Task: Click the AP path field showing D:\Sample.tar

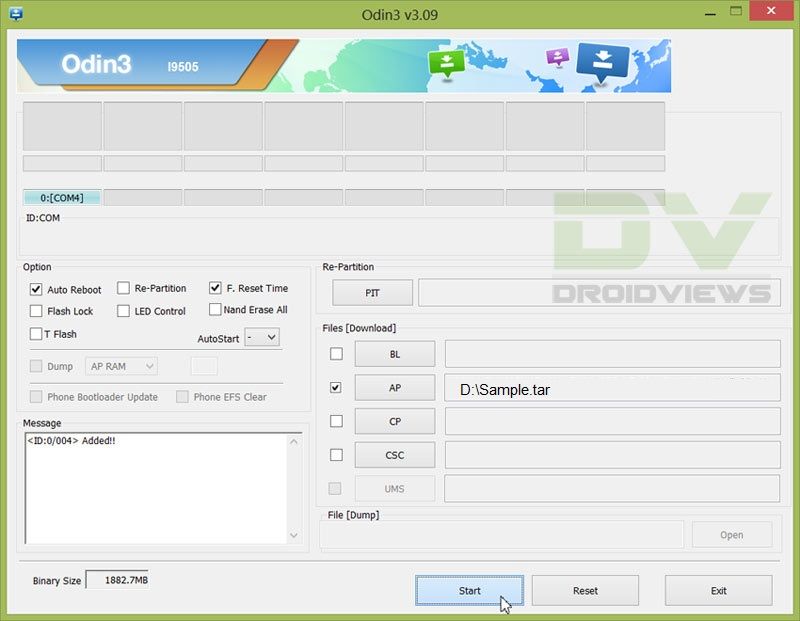Action: pos(612,388)
